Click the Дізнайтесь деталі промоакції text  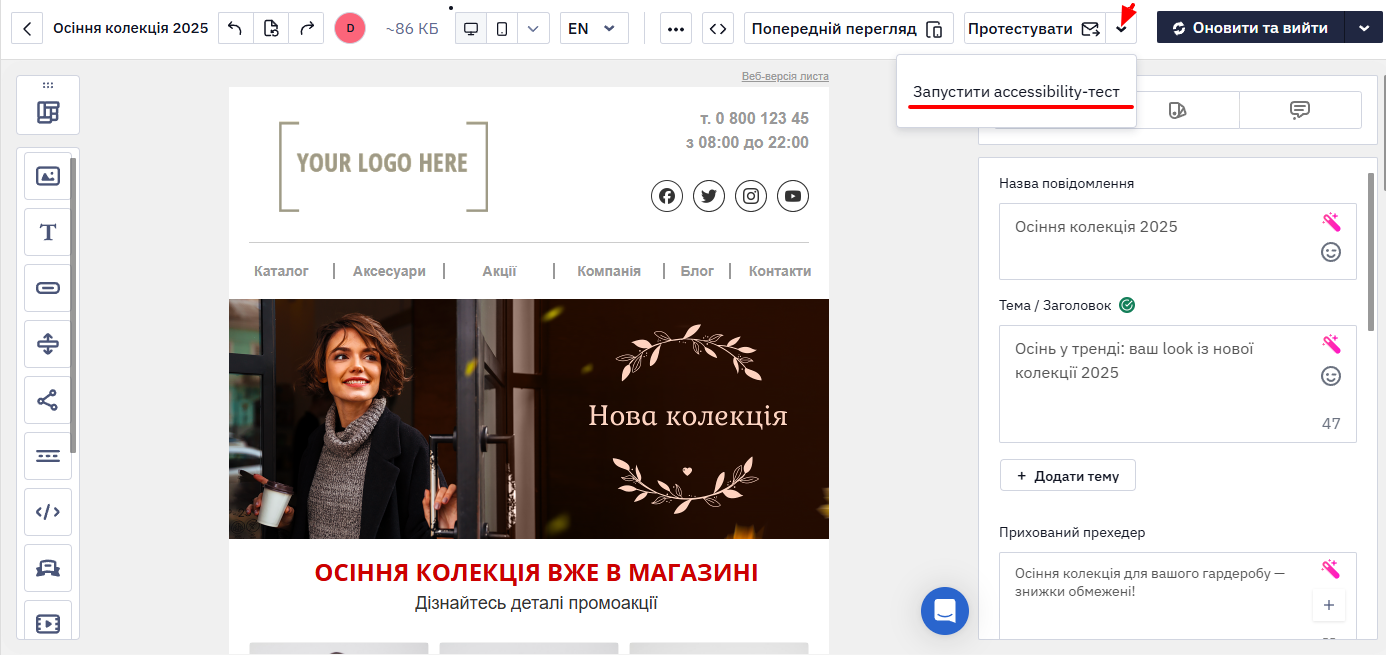pyautogui.click(x=536, y=603)
